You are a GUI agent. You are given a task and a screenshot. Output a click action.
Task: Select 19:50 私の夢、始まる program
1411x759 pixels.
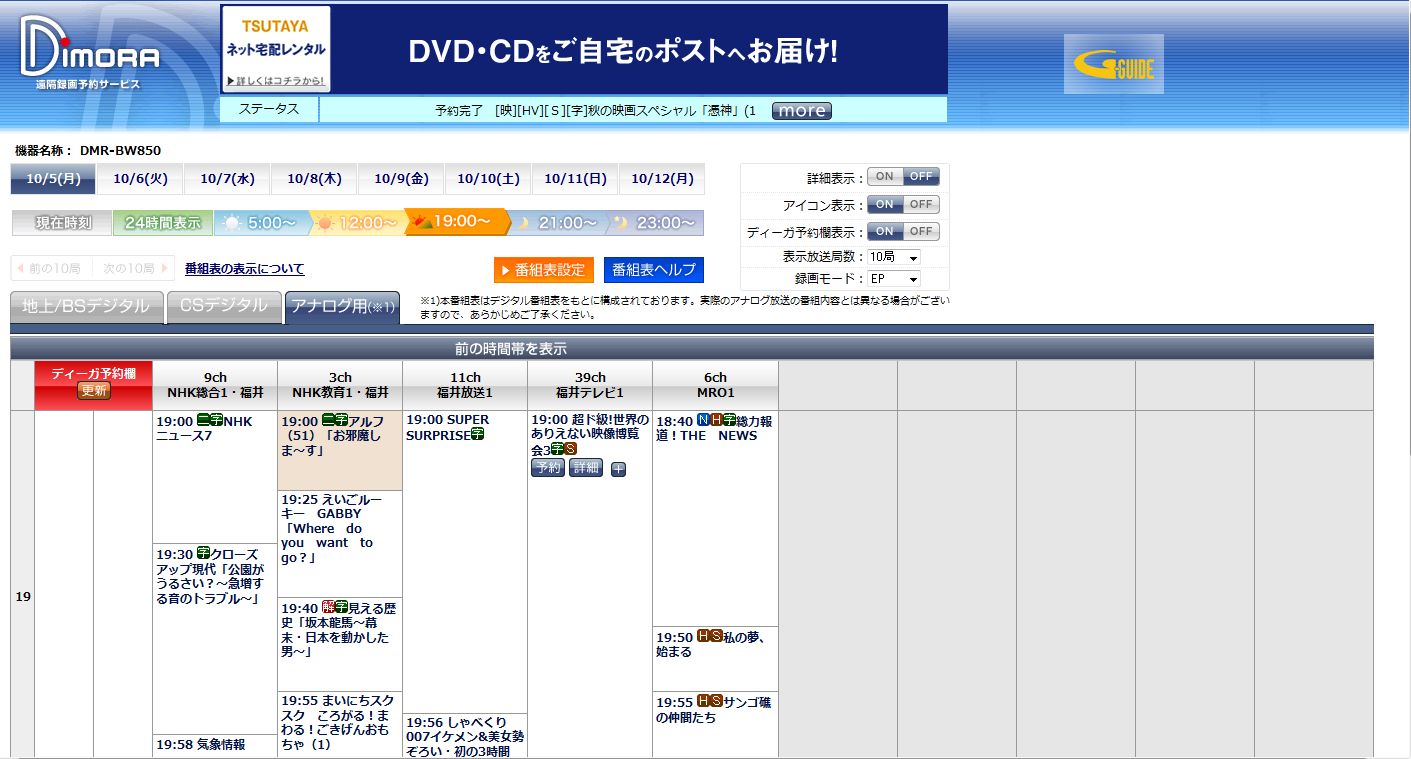(x=715, y=659)
